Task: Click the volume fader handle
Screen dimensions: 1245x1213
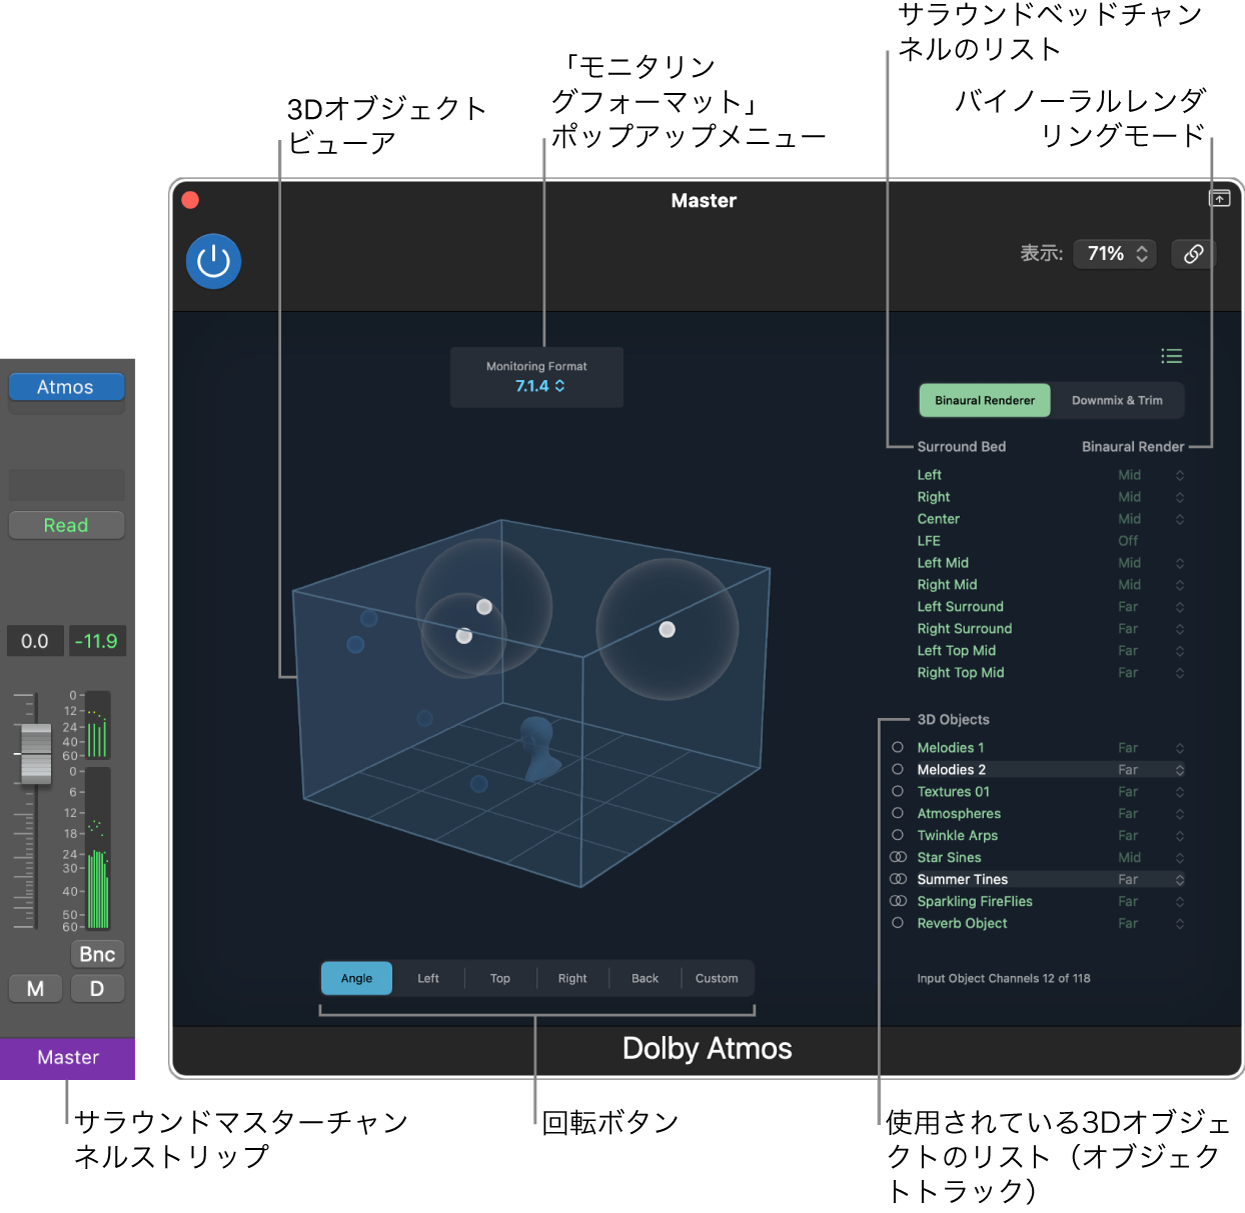Action: pos(36,753)
